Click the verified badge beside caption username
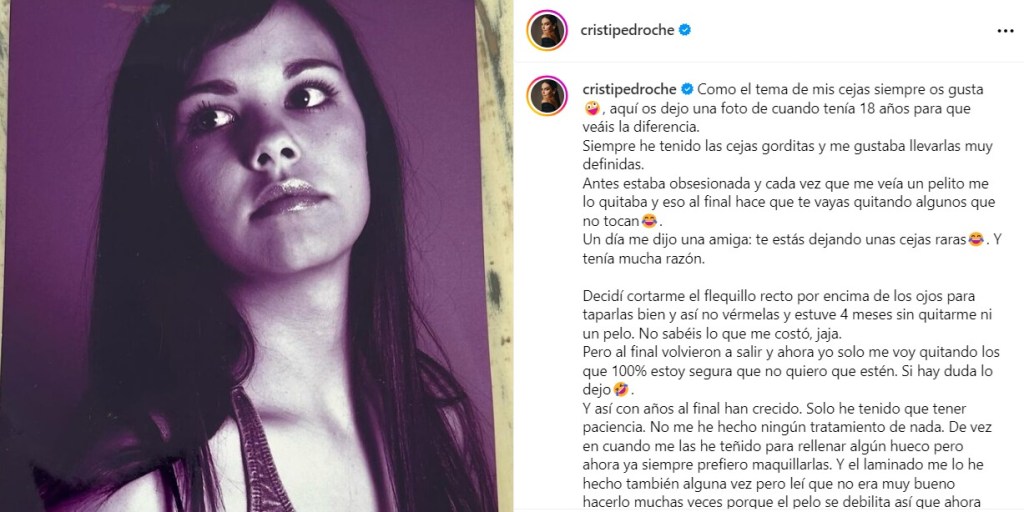The width and height of the screenshot is (1024, 512). (x=687, y=88)
